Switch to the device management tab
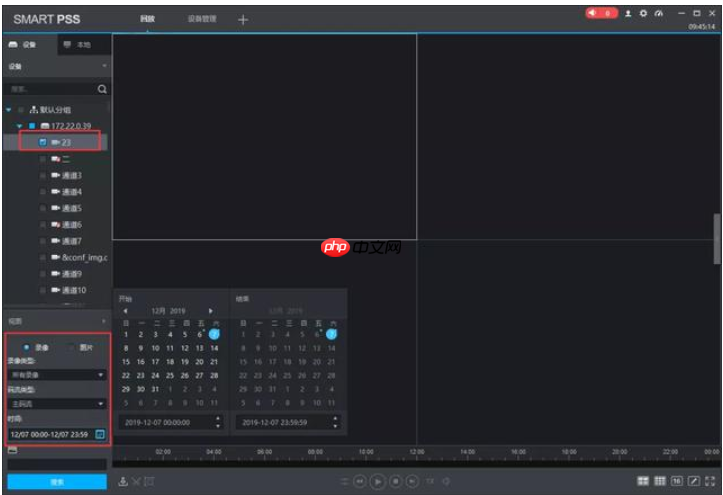Screen dimensions: 723x495 tap(202, 19)
